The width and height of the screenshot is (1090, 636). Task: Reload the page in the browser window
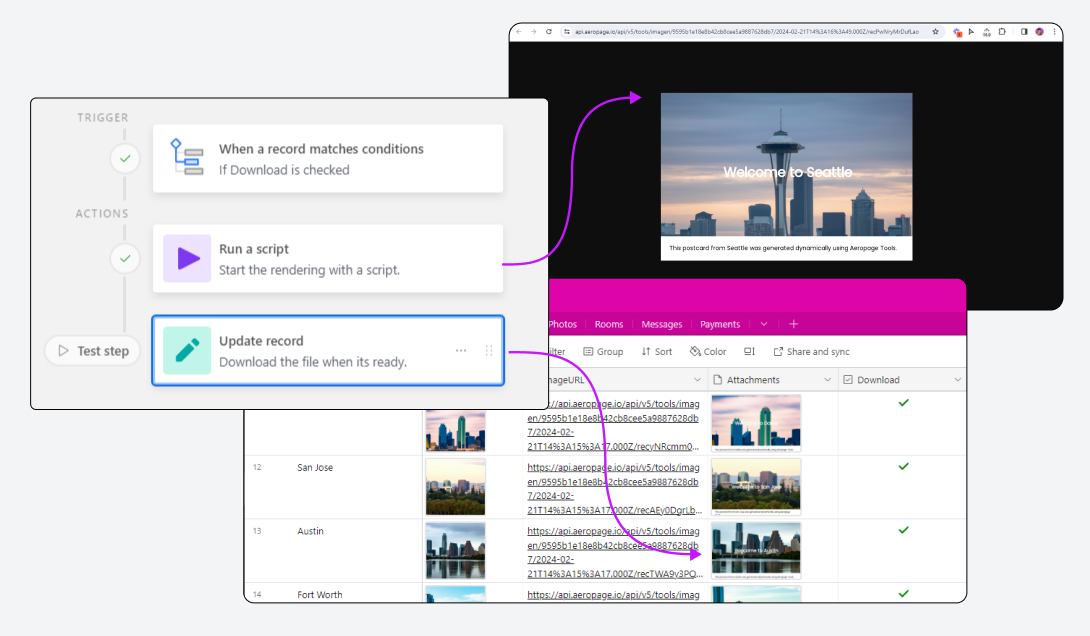(548, 32)
